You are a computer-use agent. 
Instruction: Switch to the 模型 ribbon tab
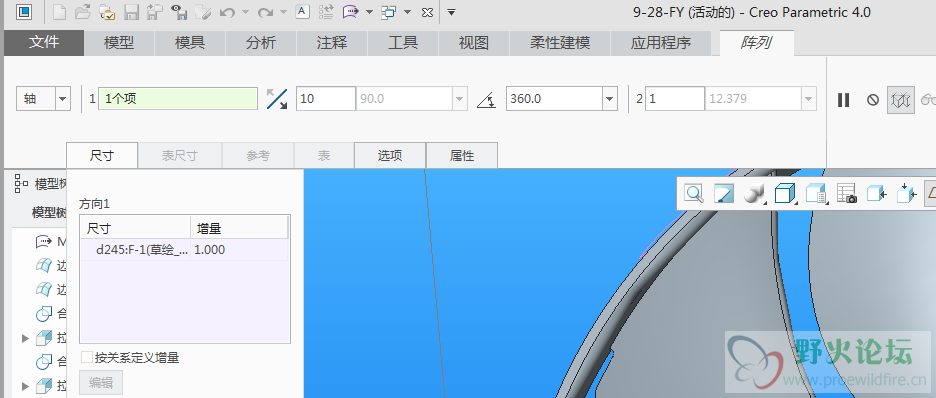click(x=119, y=43)
